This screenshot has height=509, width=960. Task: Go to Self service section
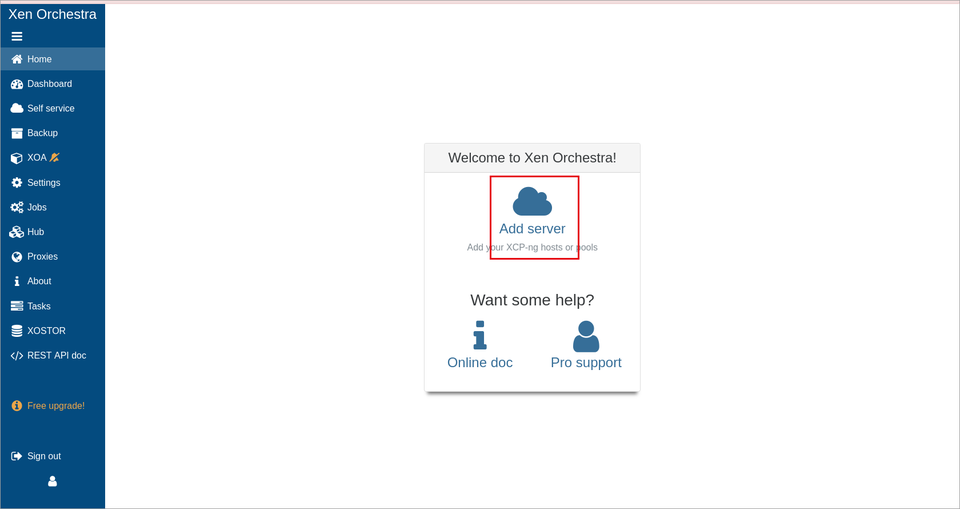coord(53,108)
